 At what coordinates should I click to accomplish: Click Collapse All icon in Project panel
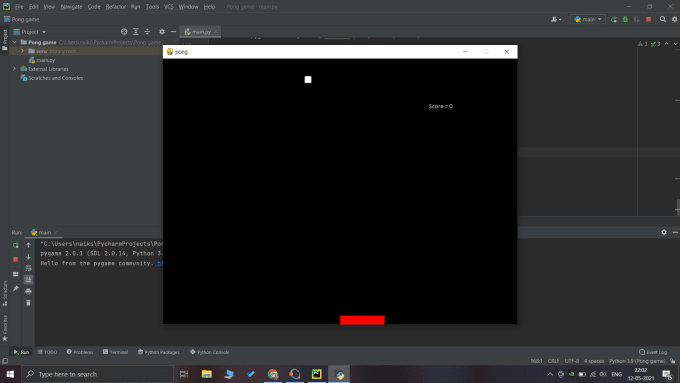147,32
